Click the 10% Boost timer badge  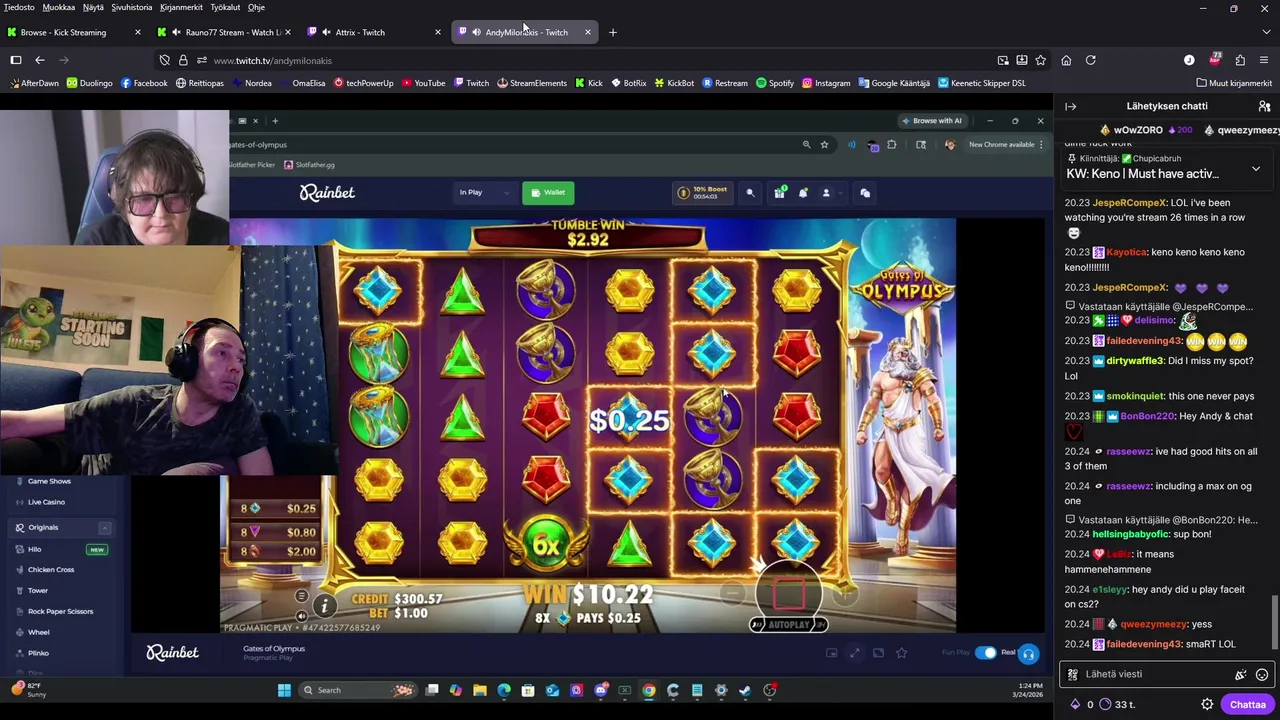pos(703,192)
